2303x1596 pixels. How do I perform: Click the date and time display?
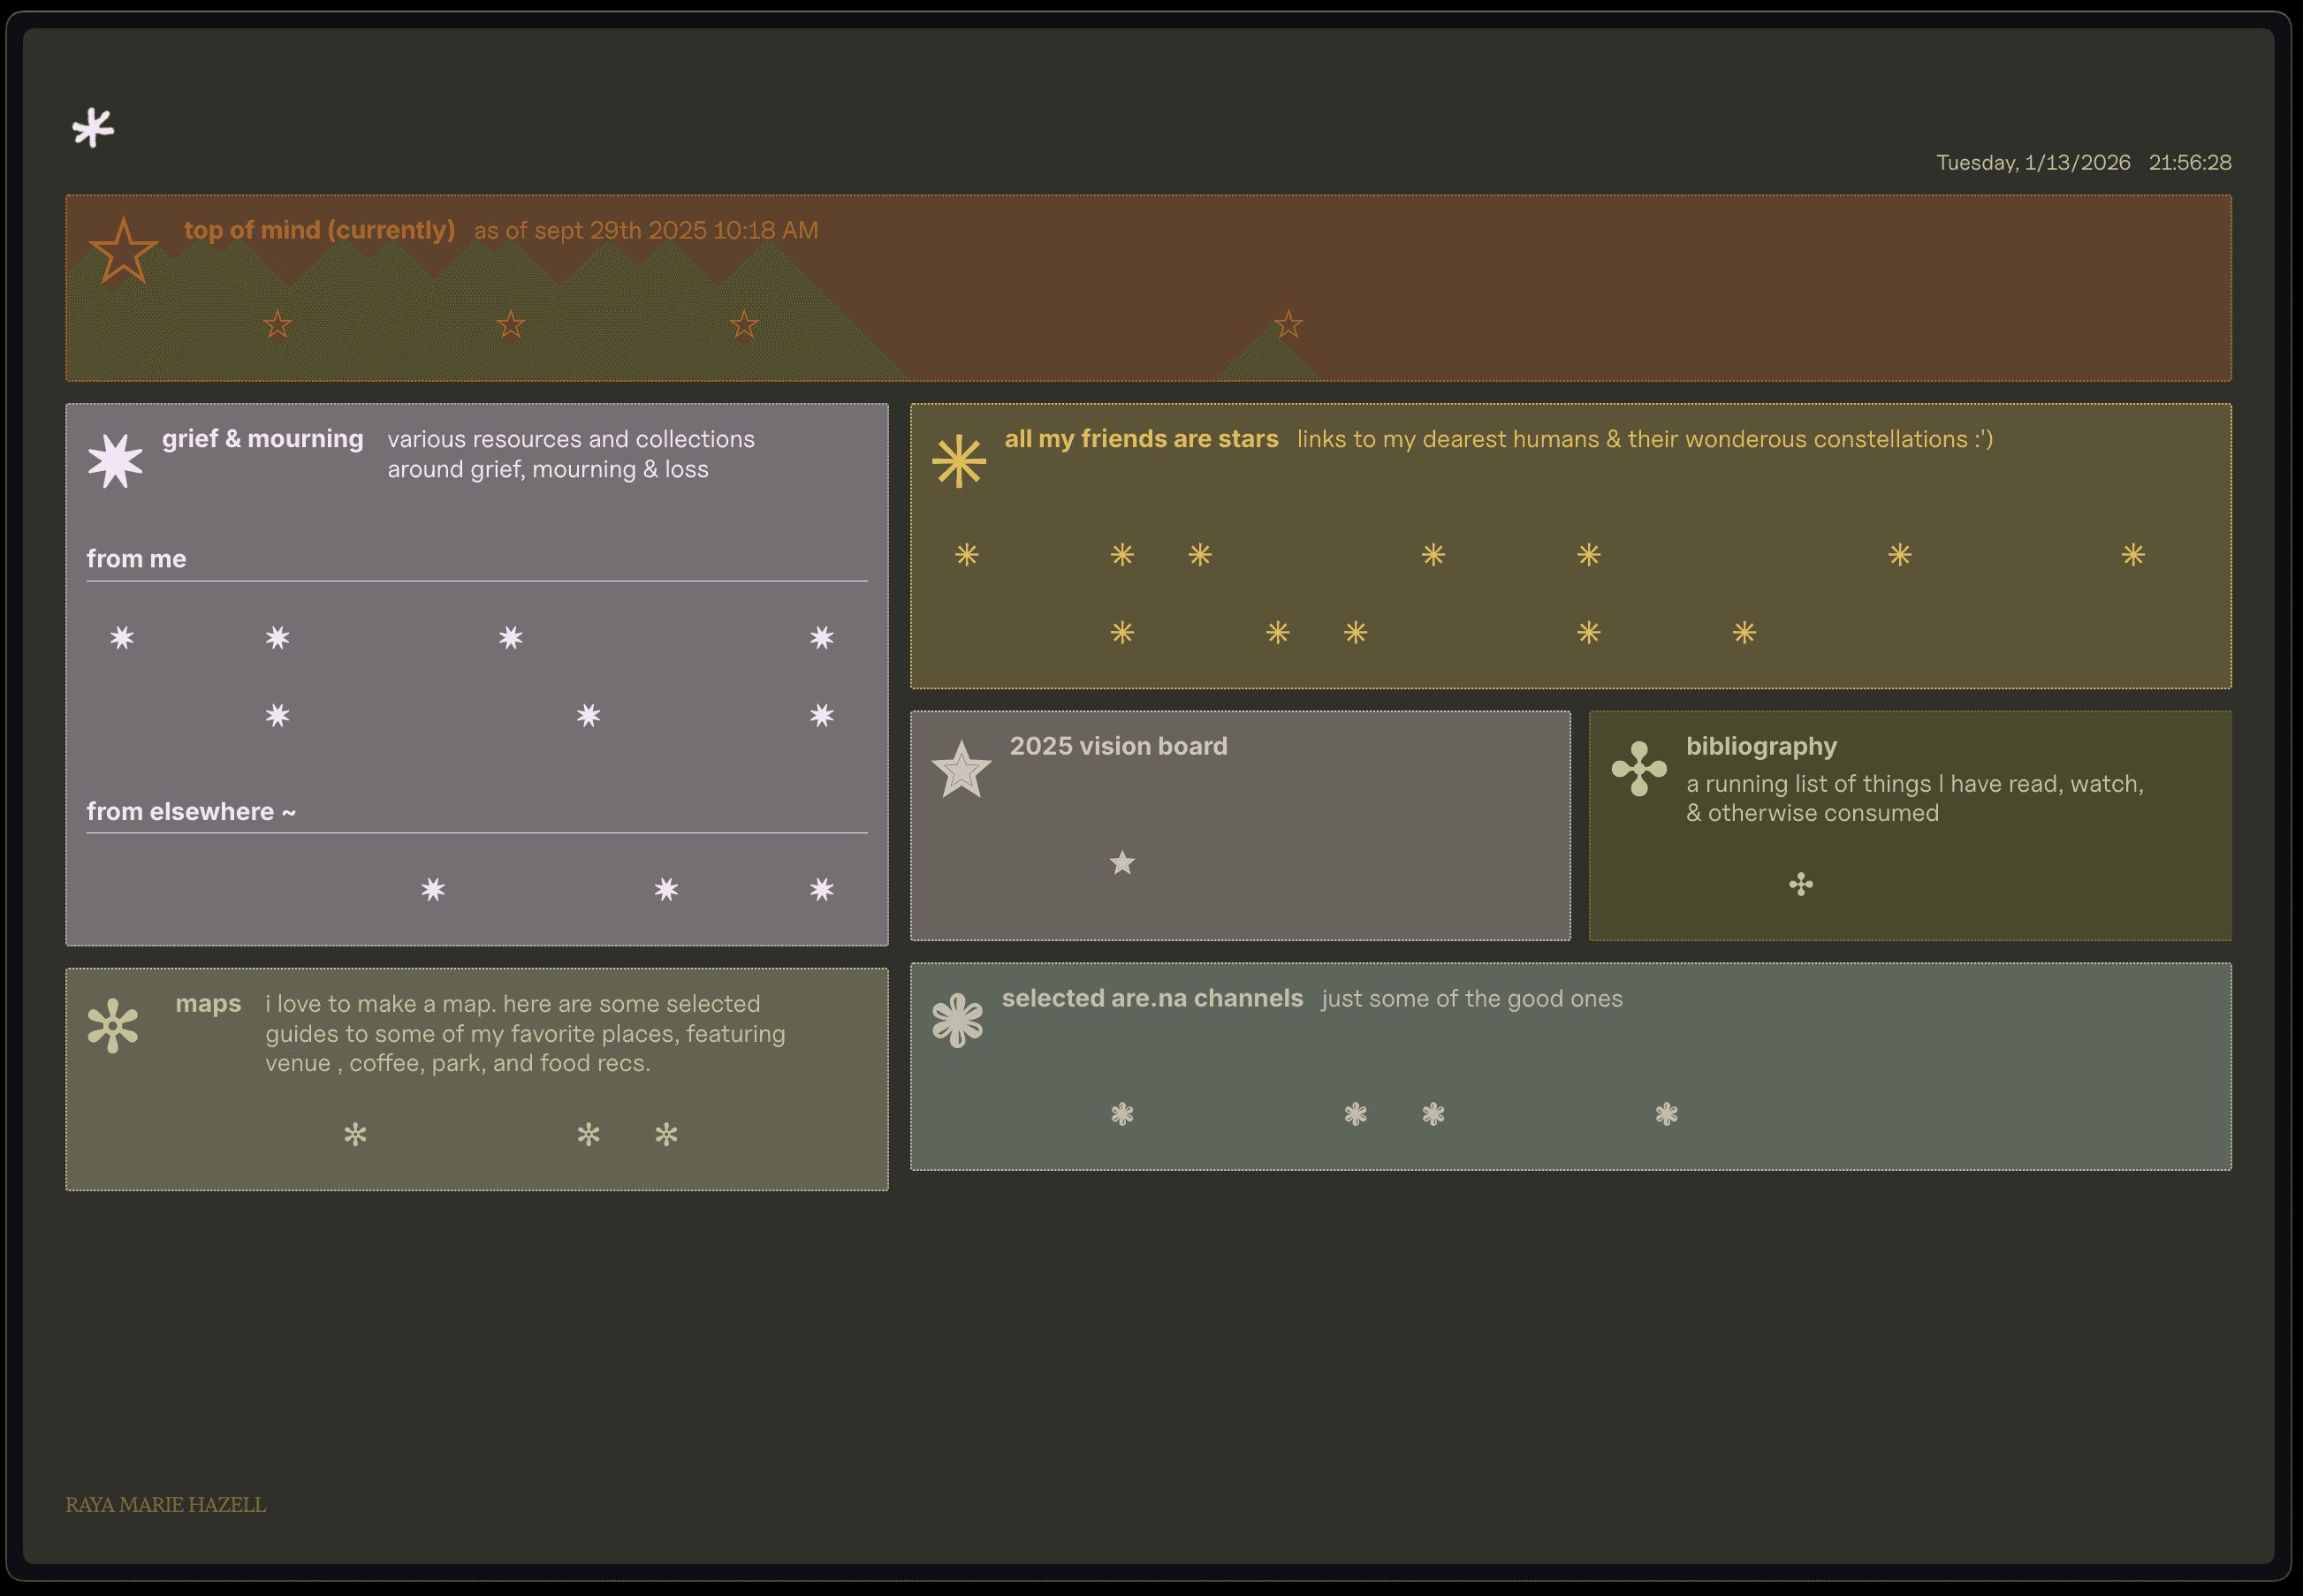(x=2083, y=162)
